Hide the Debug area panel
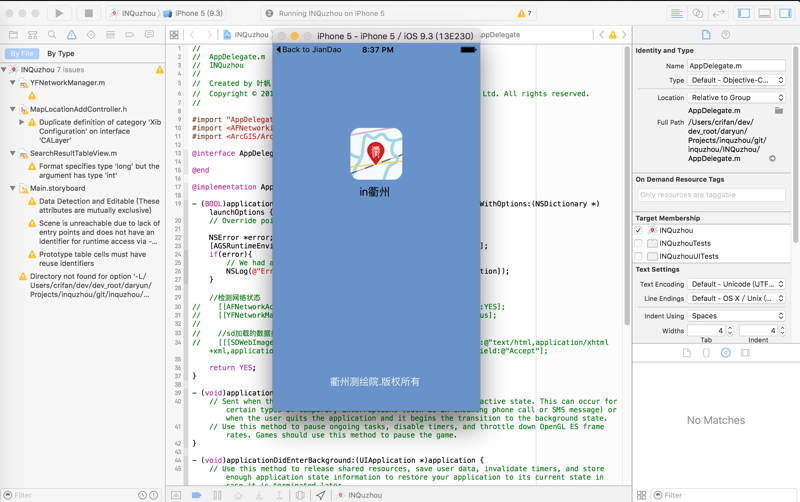800x502 pixels. tap(764, 14)
